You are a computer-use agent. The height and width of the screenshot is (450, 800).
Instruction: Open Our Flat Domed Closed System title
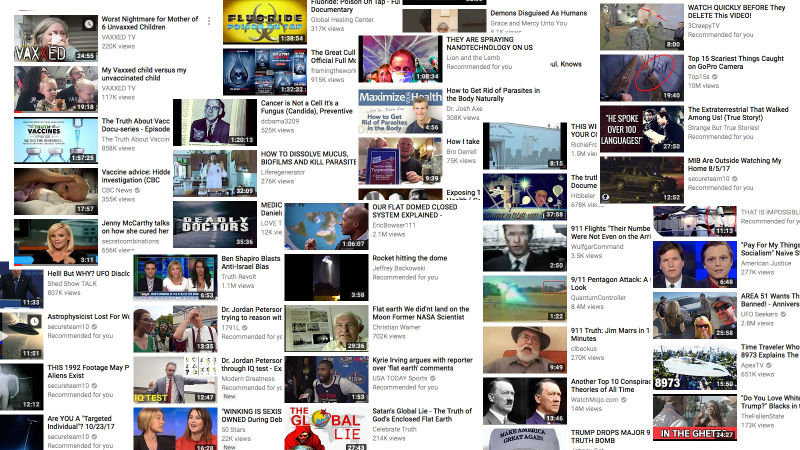point(415,211)
